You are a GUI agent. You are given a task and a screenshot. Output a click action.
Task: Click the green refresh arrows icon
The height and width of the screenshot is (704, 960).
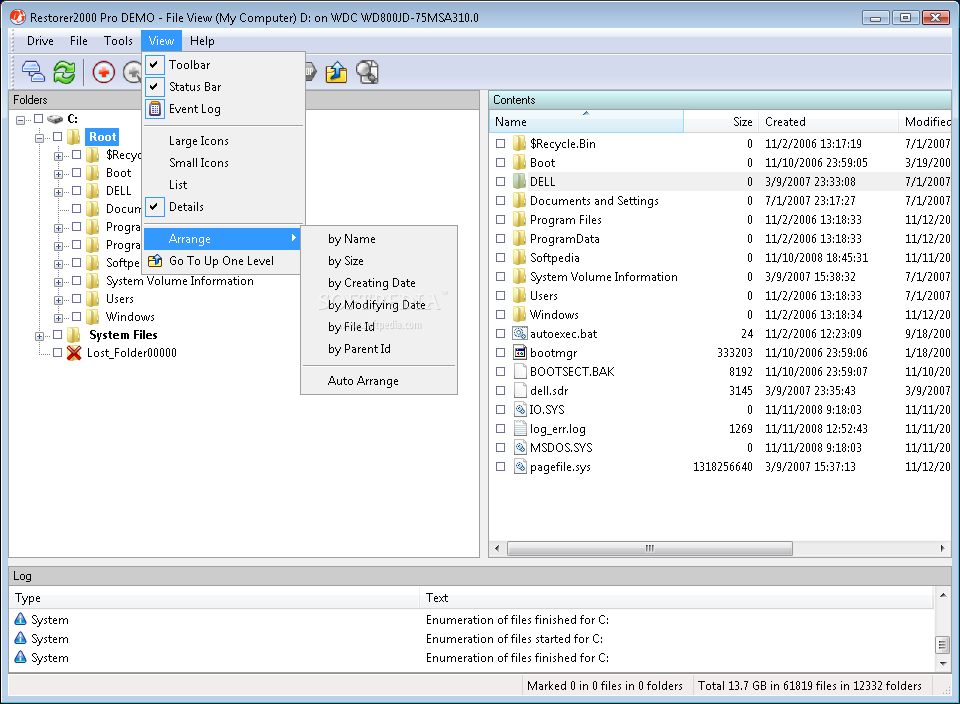tap(64, 72)
